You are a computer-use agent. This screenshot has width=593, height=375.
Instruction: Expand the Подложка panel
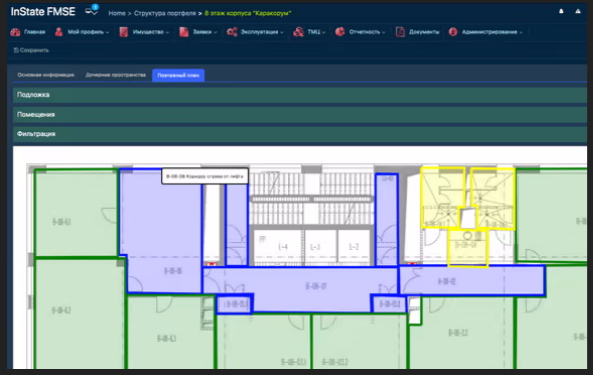300,95
